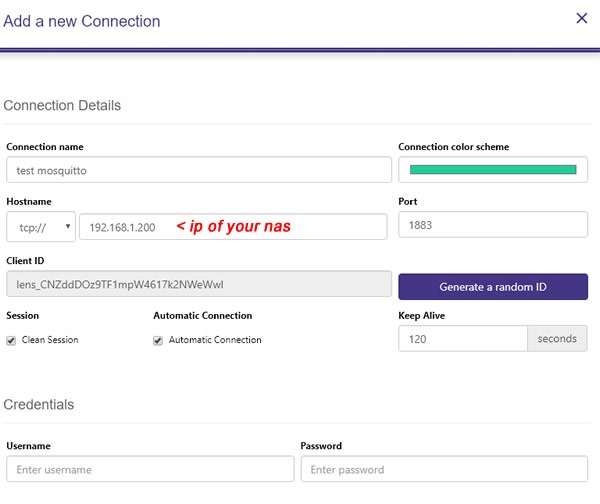
Task: Click the hostname field showing 192.168.1.200
Action: (x=233, y=227)
